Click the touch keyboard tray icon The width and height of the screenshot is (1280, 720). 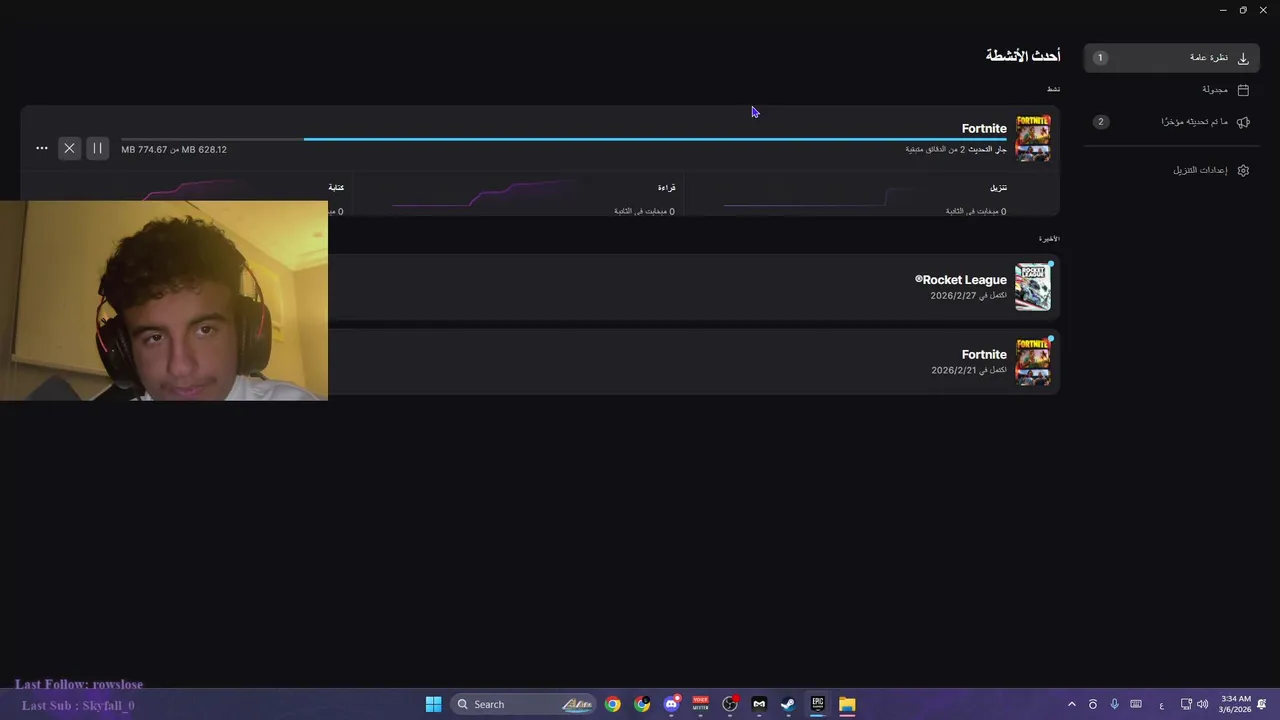[1136, 704]
